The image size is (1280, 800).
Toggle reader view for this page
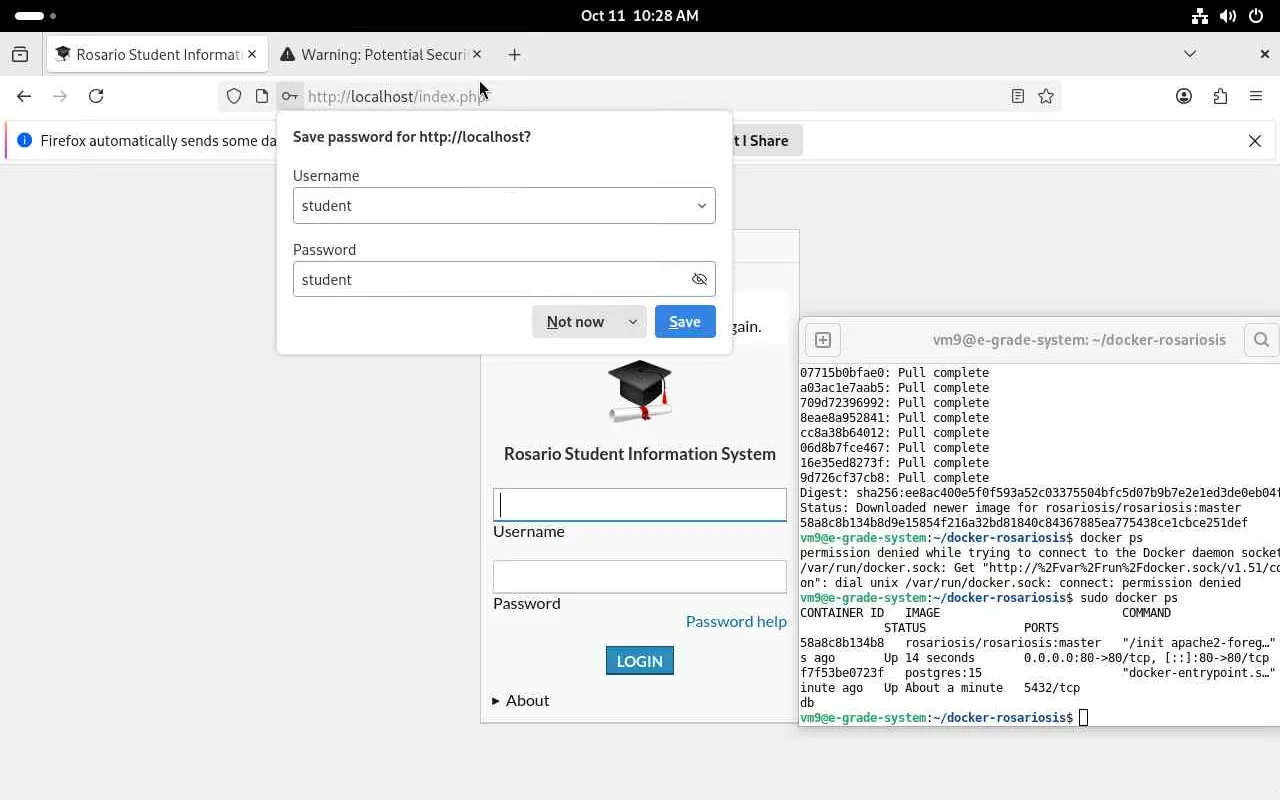(1018, 96)
